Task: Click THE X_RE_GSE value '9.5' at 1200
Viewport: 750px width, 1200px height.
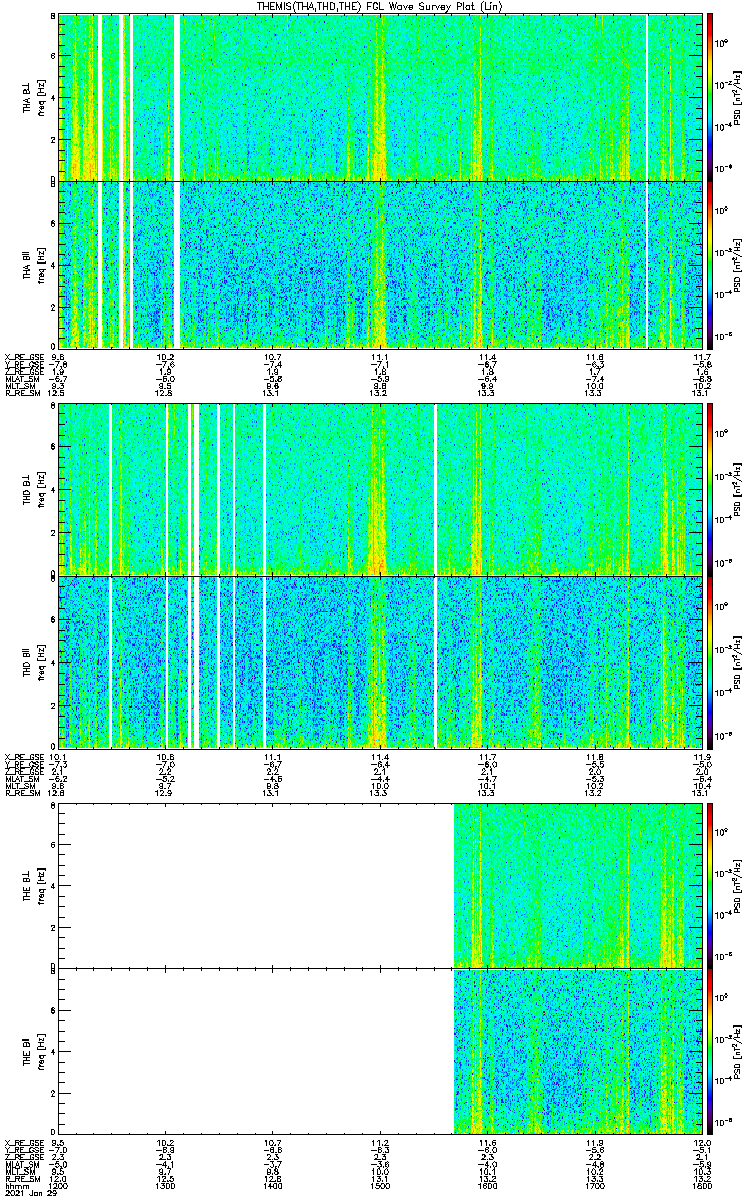Action: (x=59, y=1141)
